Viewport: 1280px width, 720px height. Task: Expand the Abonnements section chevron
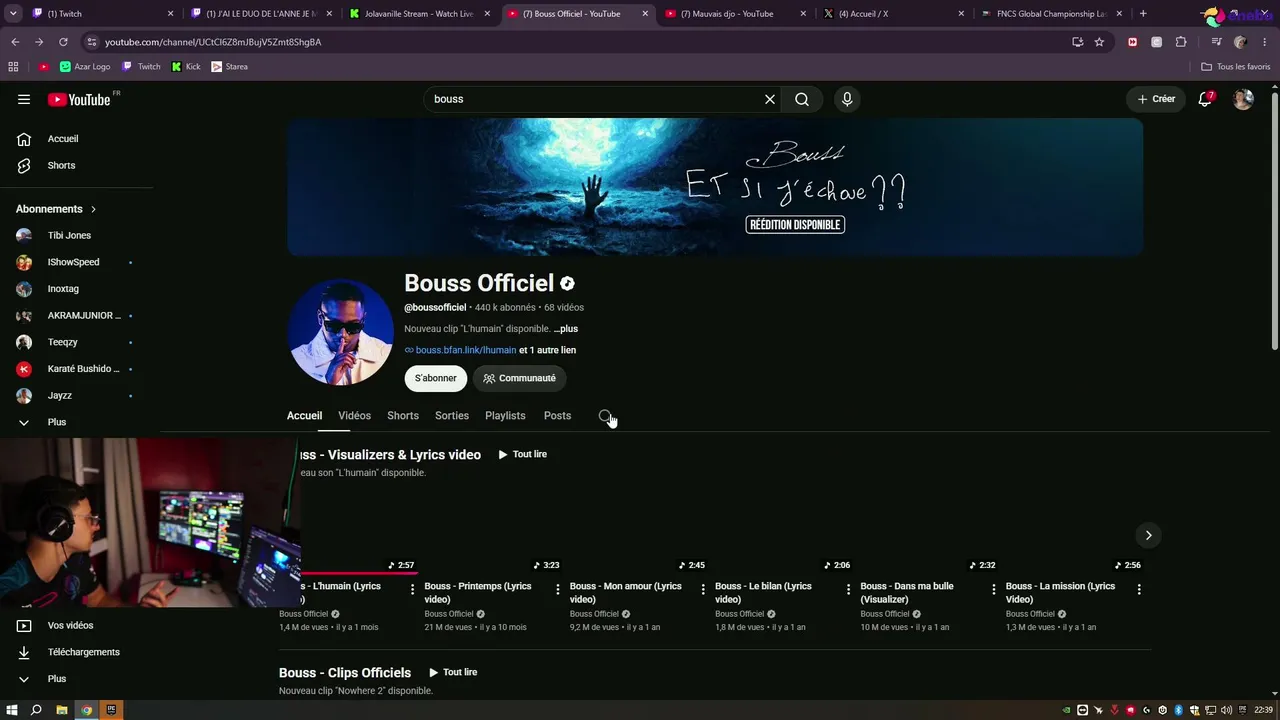93,209
